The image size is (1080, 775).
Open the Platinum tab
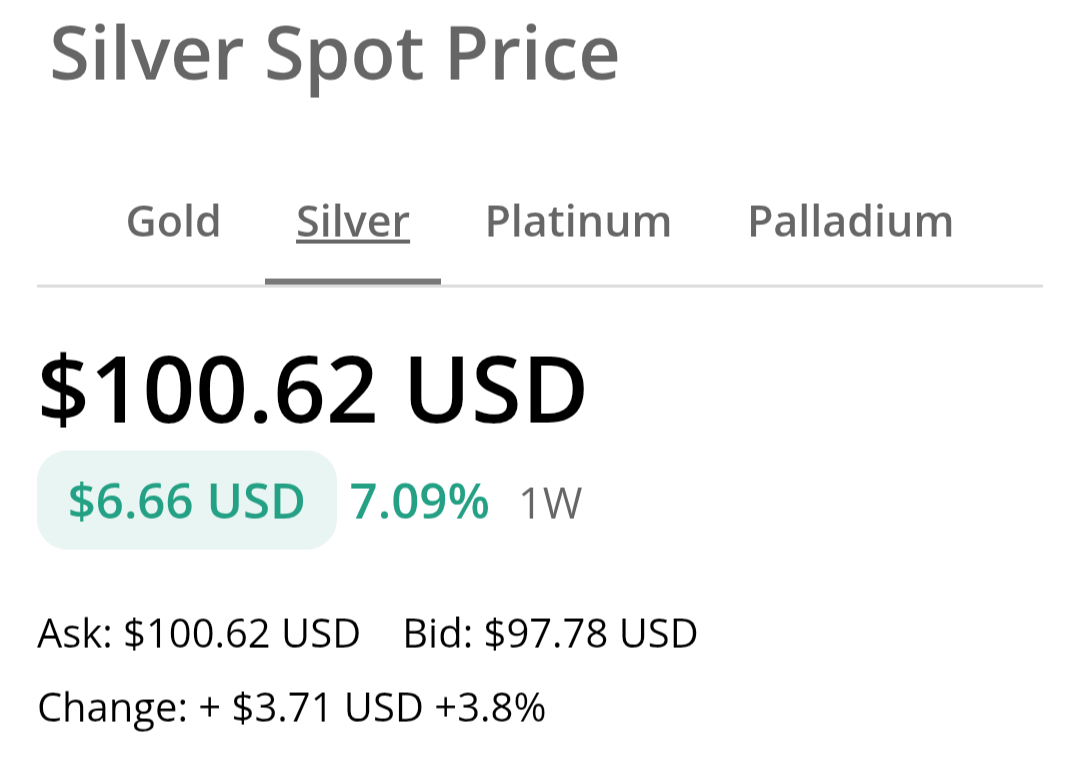[578, 221]
